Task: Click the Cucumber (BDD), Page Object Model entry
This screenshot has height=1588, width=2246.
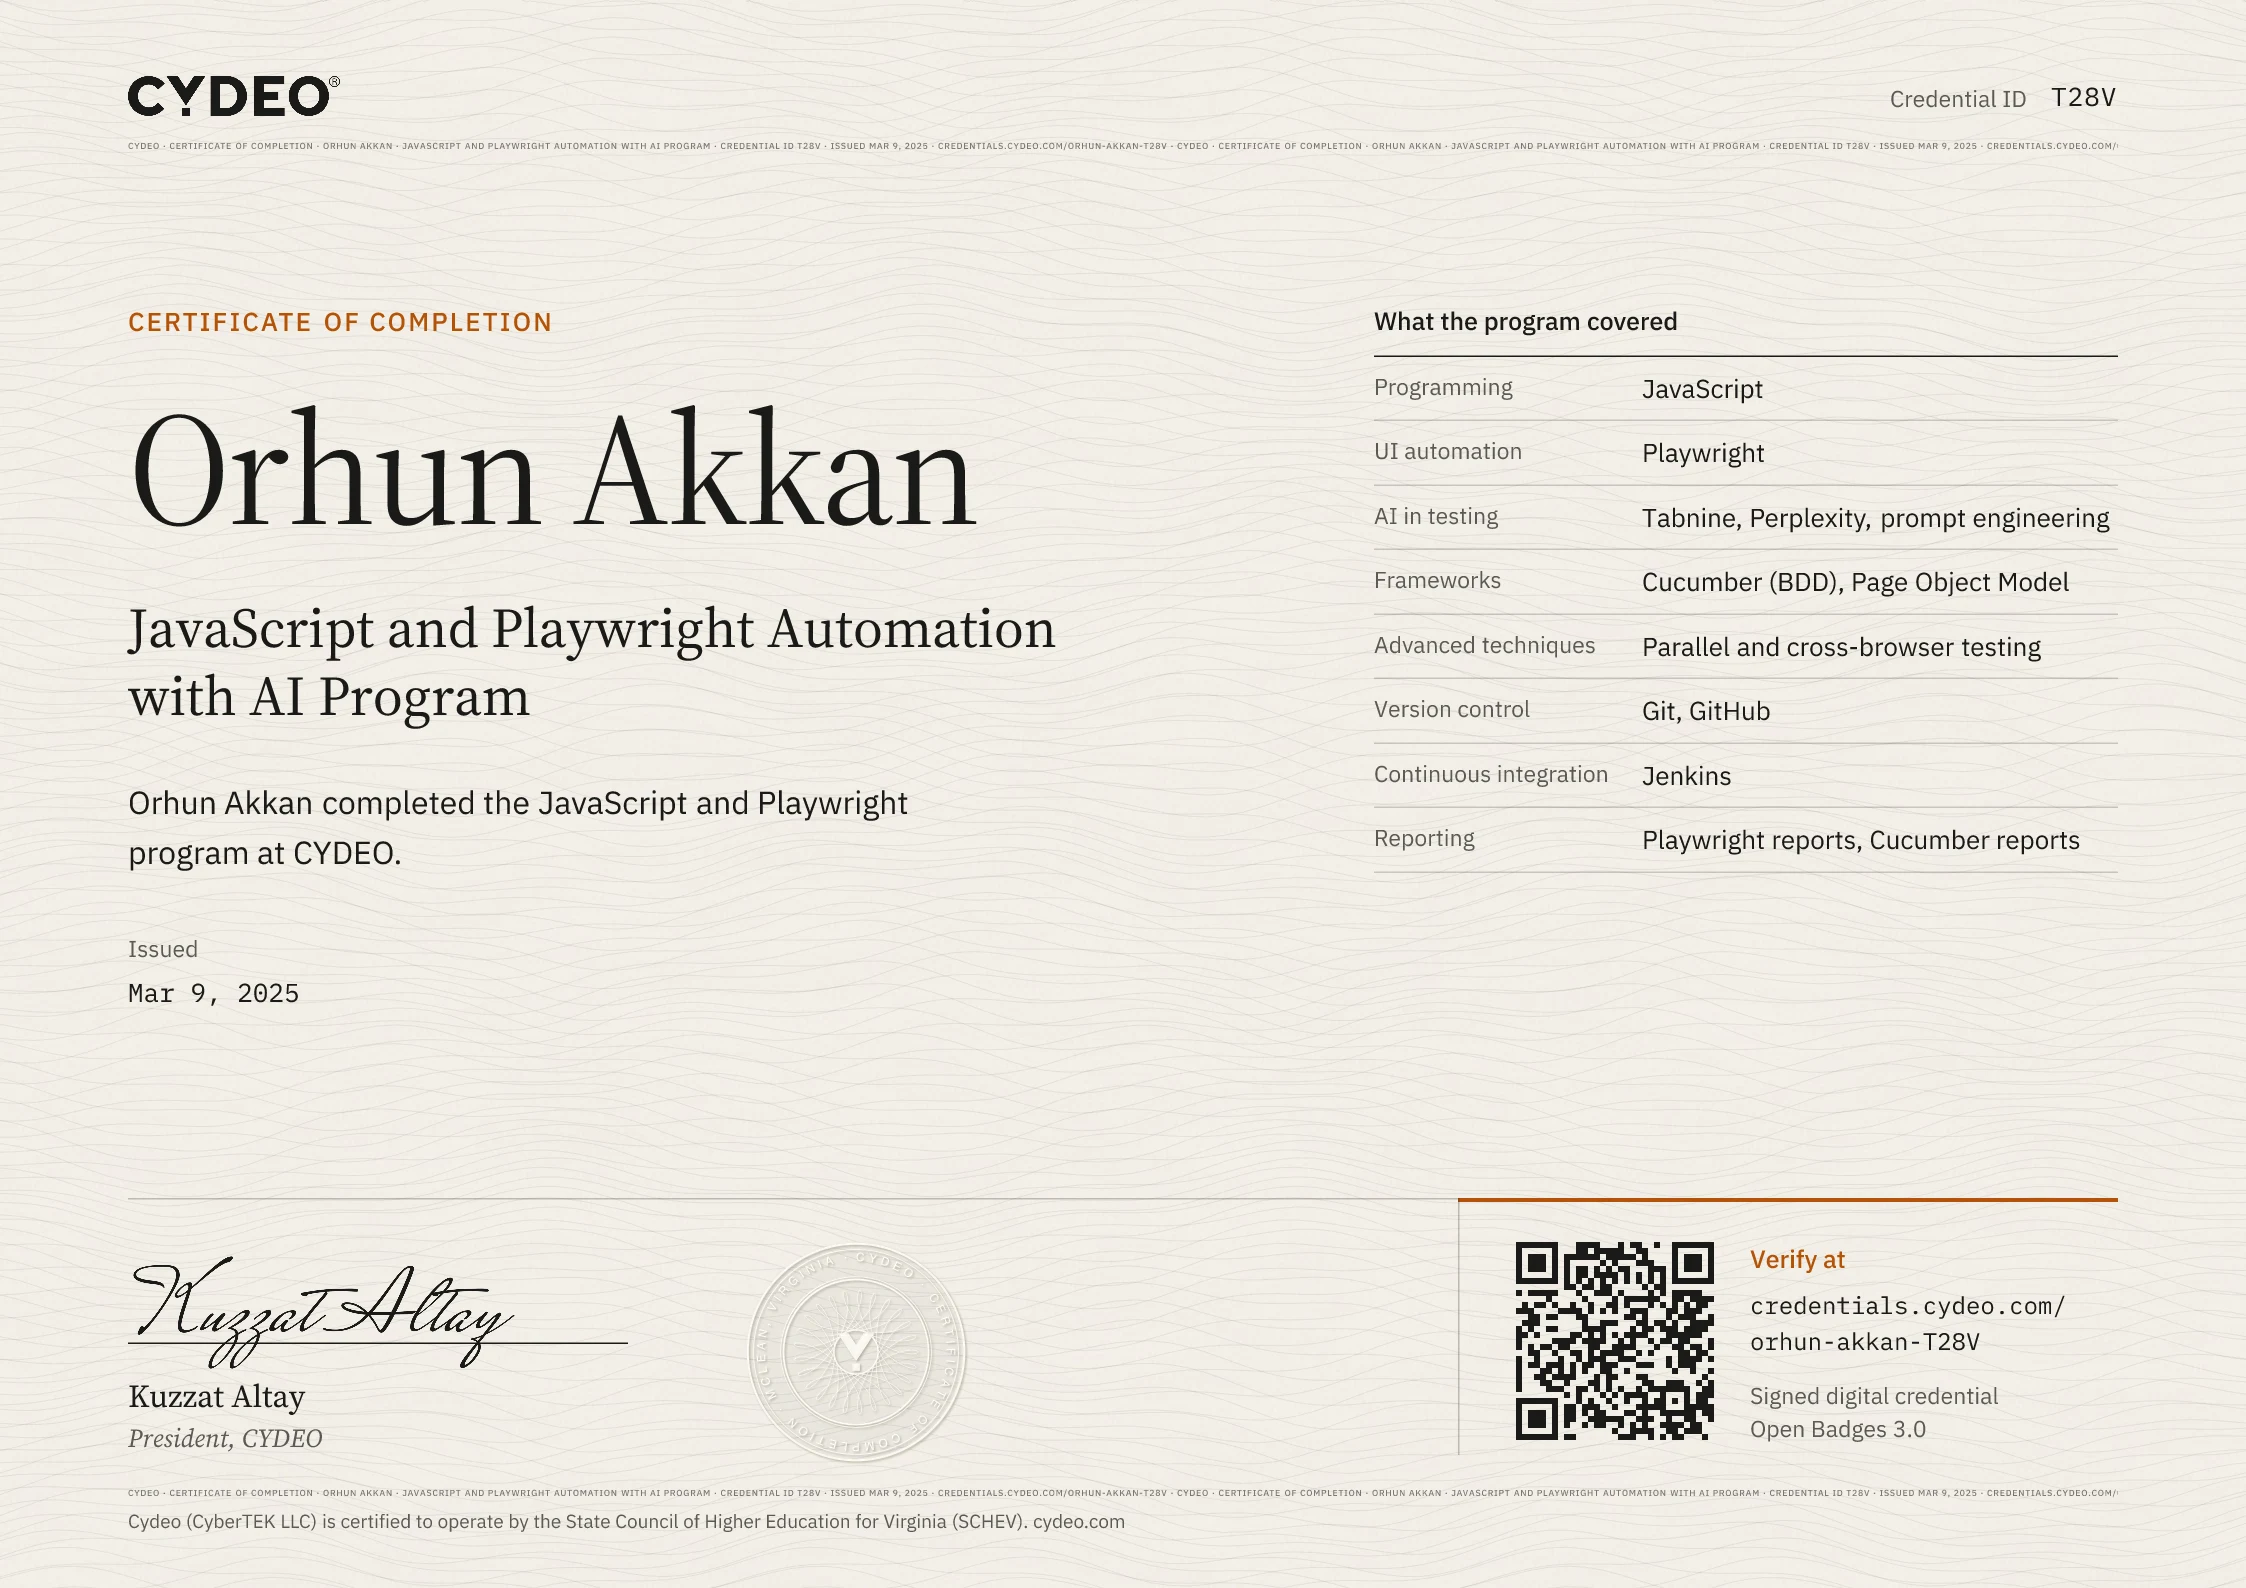Action: coord(1855,582)
